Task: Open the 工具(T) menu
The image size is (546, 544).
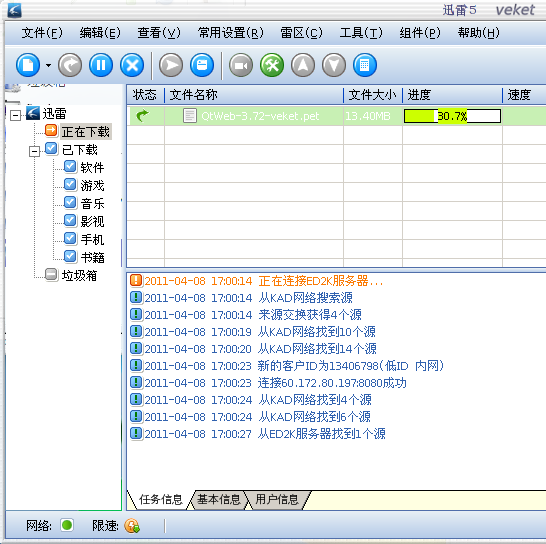Action: [x=361, y=33]
